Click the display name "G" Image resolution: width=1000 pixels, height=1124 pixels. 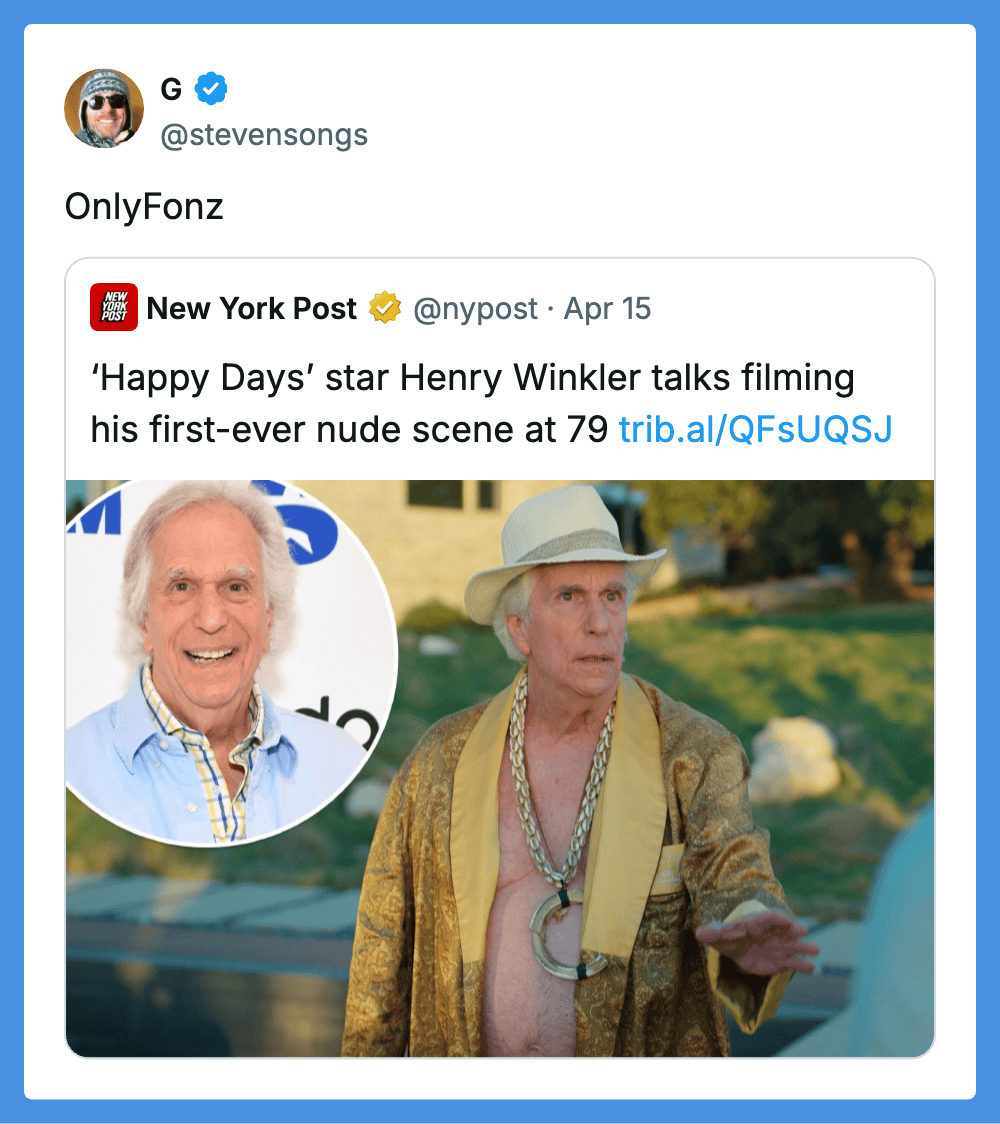pos(171,90)
